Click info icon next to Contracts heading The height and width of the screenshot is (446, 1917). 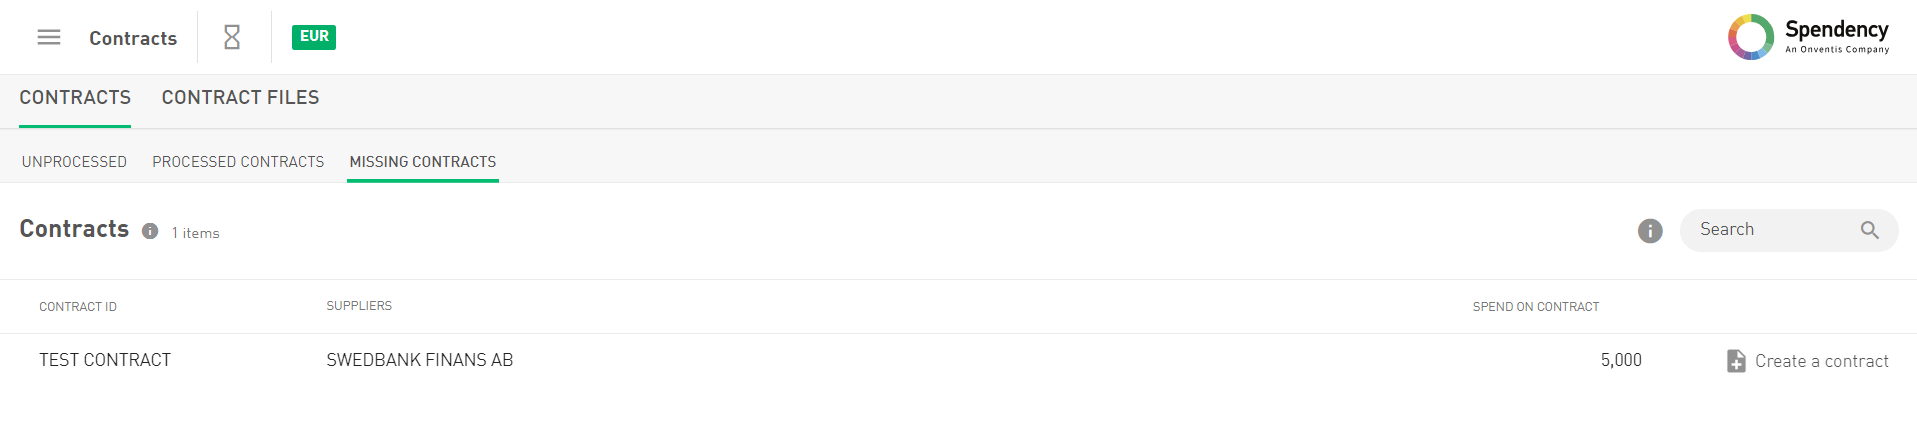[150, 231]
